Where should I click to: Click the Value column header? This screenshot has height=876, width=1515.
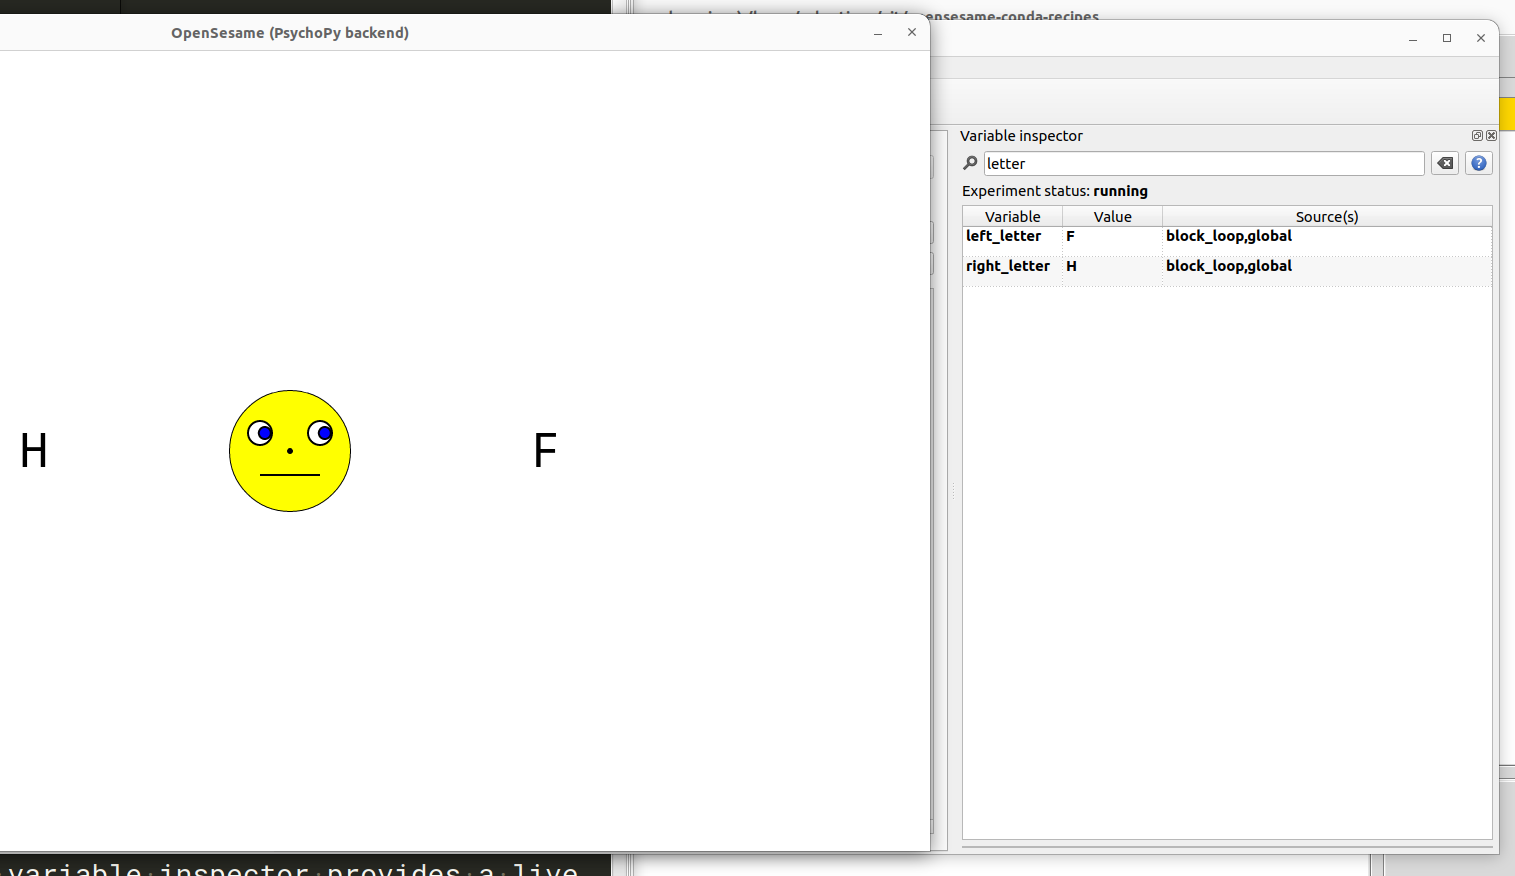(x=1112, y=216)
